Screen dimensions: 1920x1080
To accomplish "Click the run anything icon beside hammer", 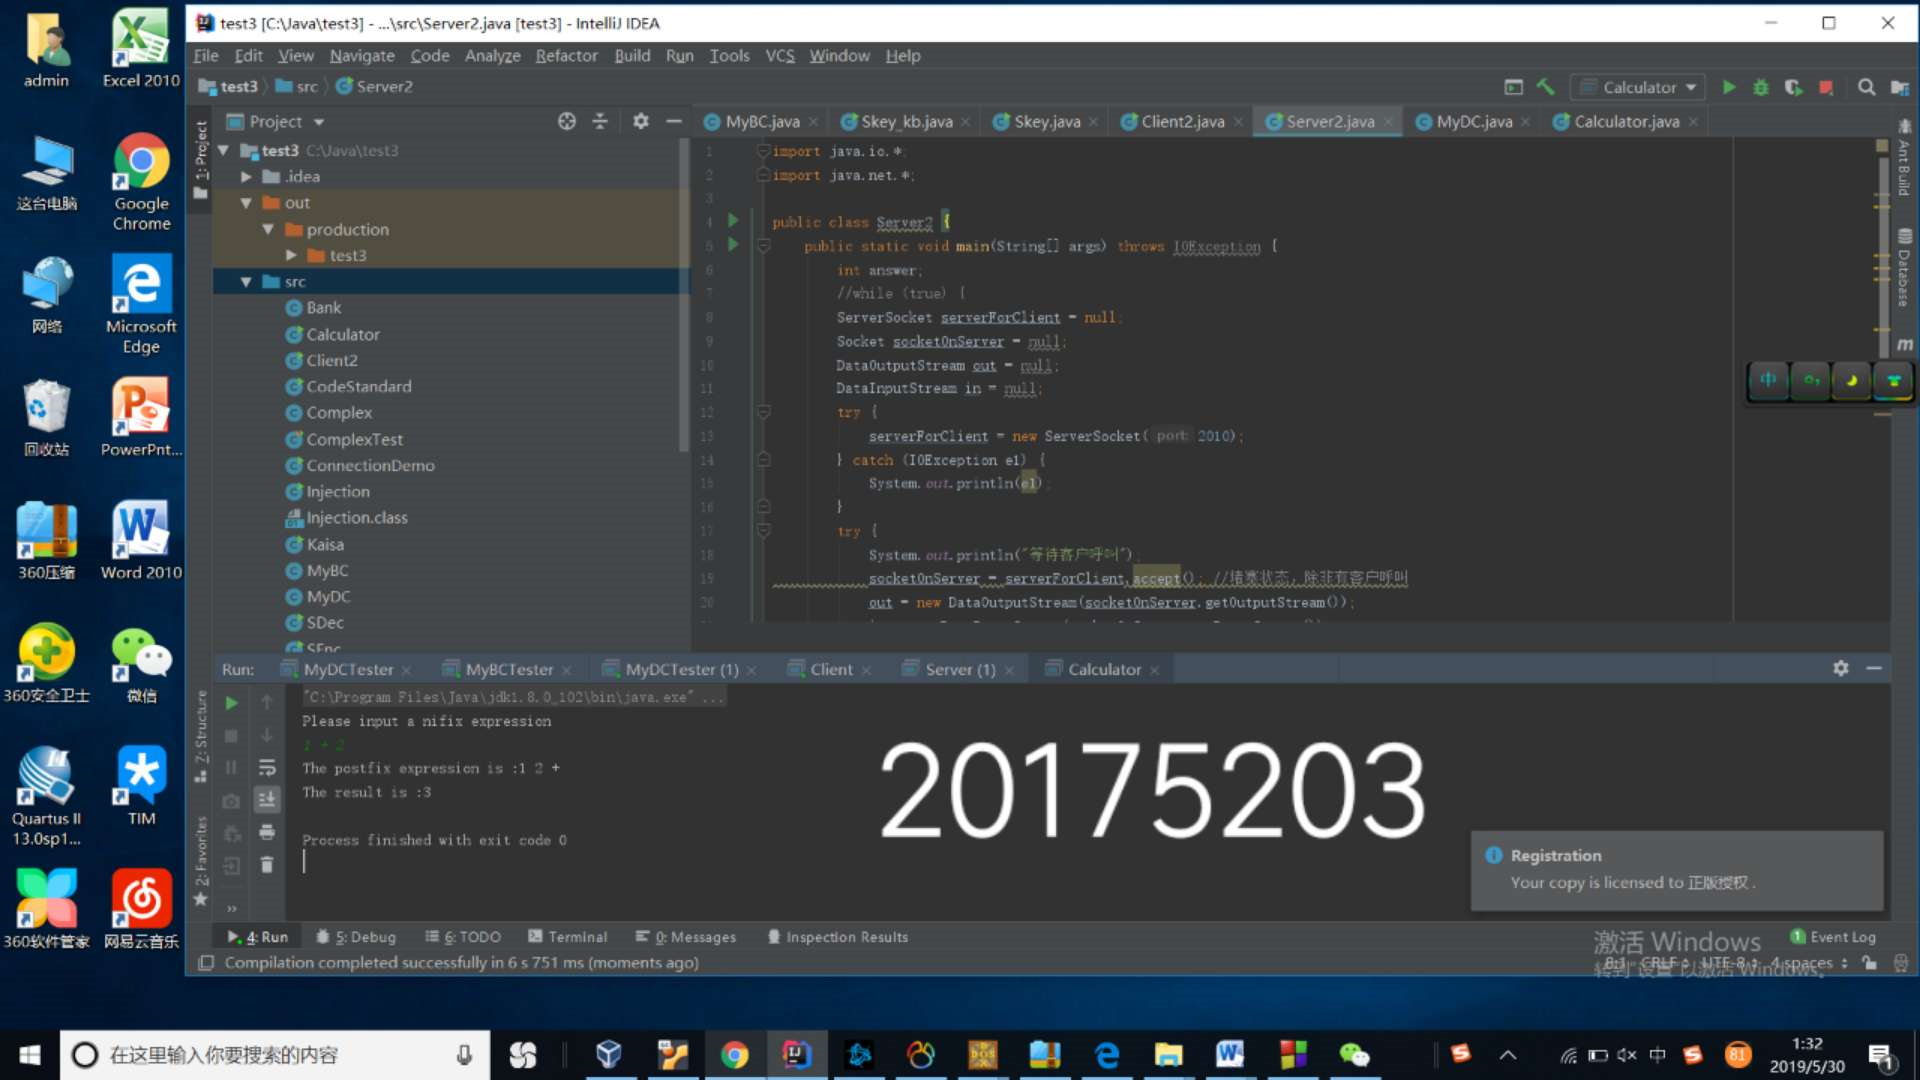I will 1514,87.
